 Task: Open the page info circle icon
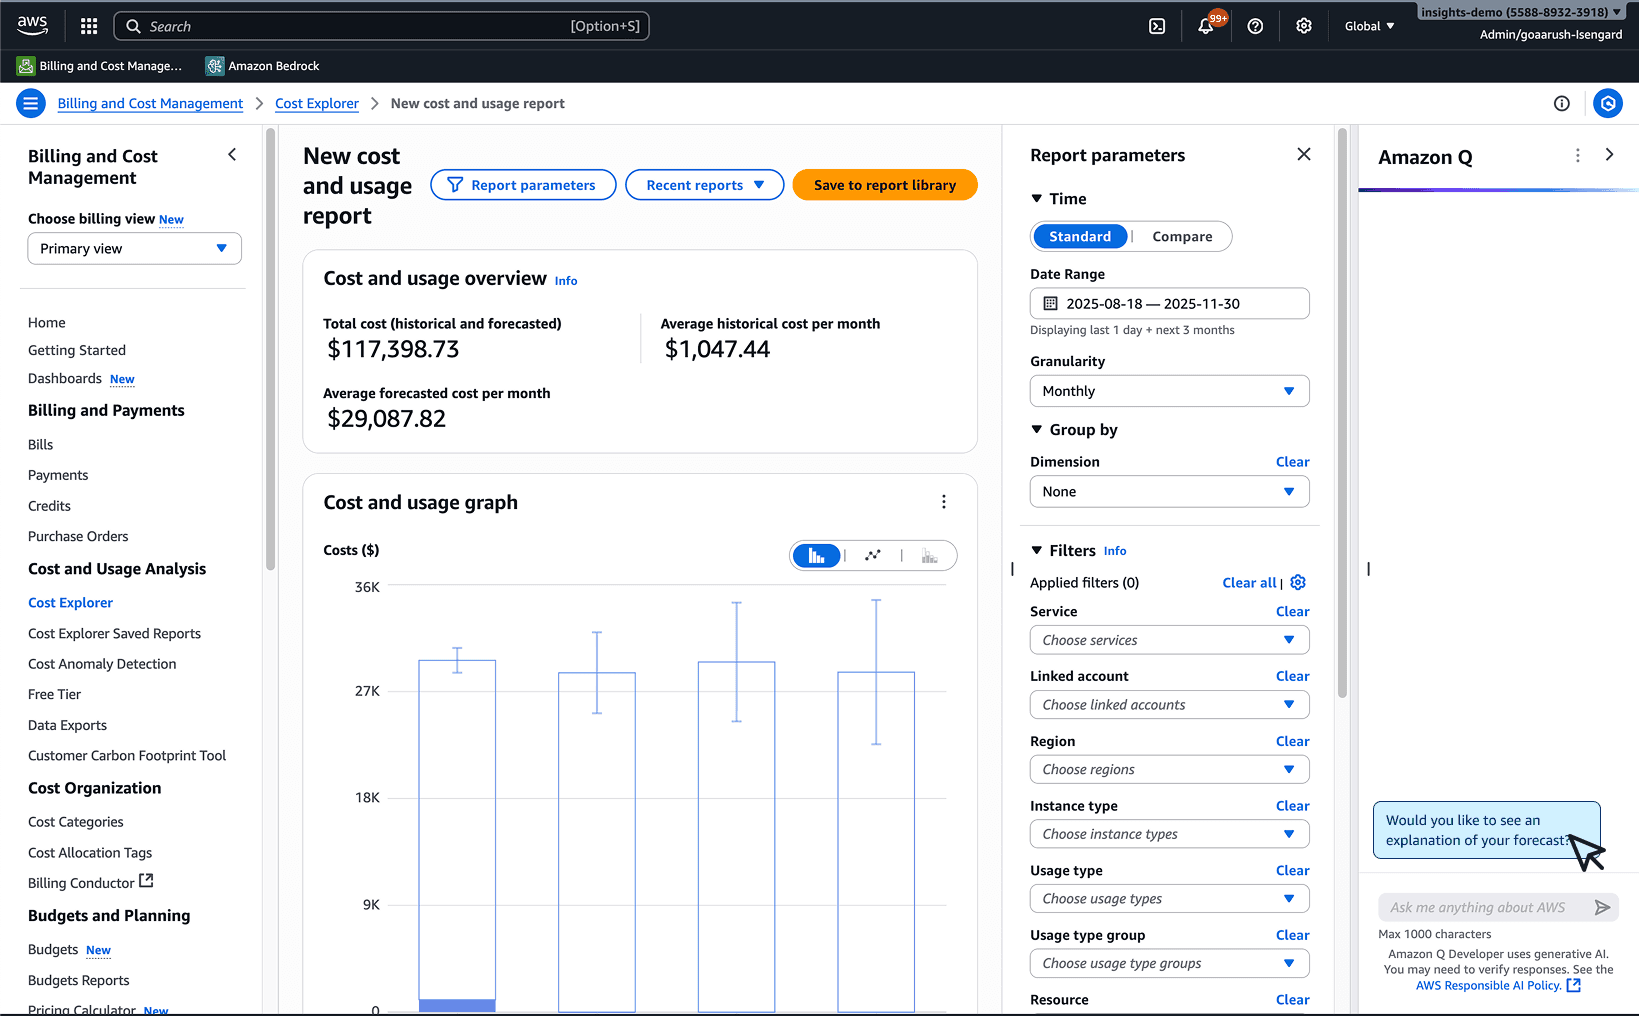click(x=1561, y=103)
